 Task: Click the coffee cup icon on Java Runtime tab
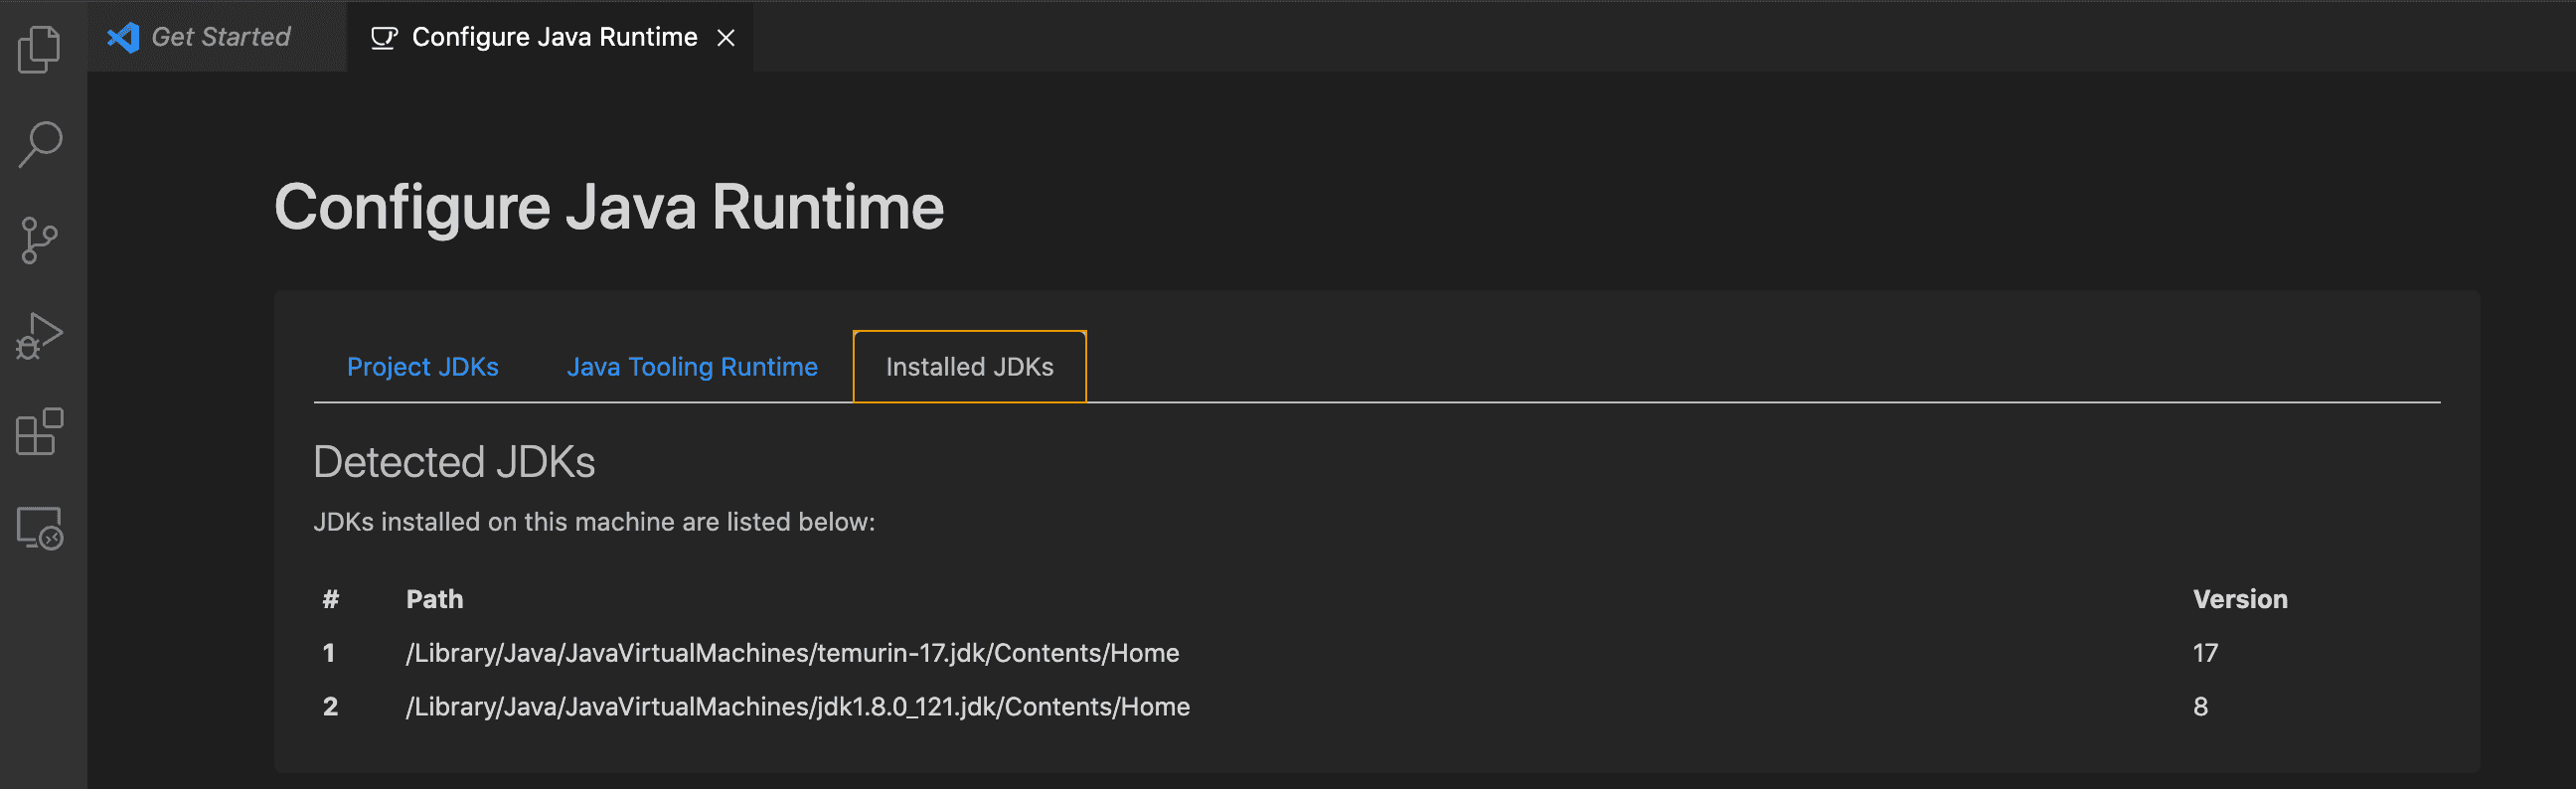(384, 38)
